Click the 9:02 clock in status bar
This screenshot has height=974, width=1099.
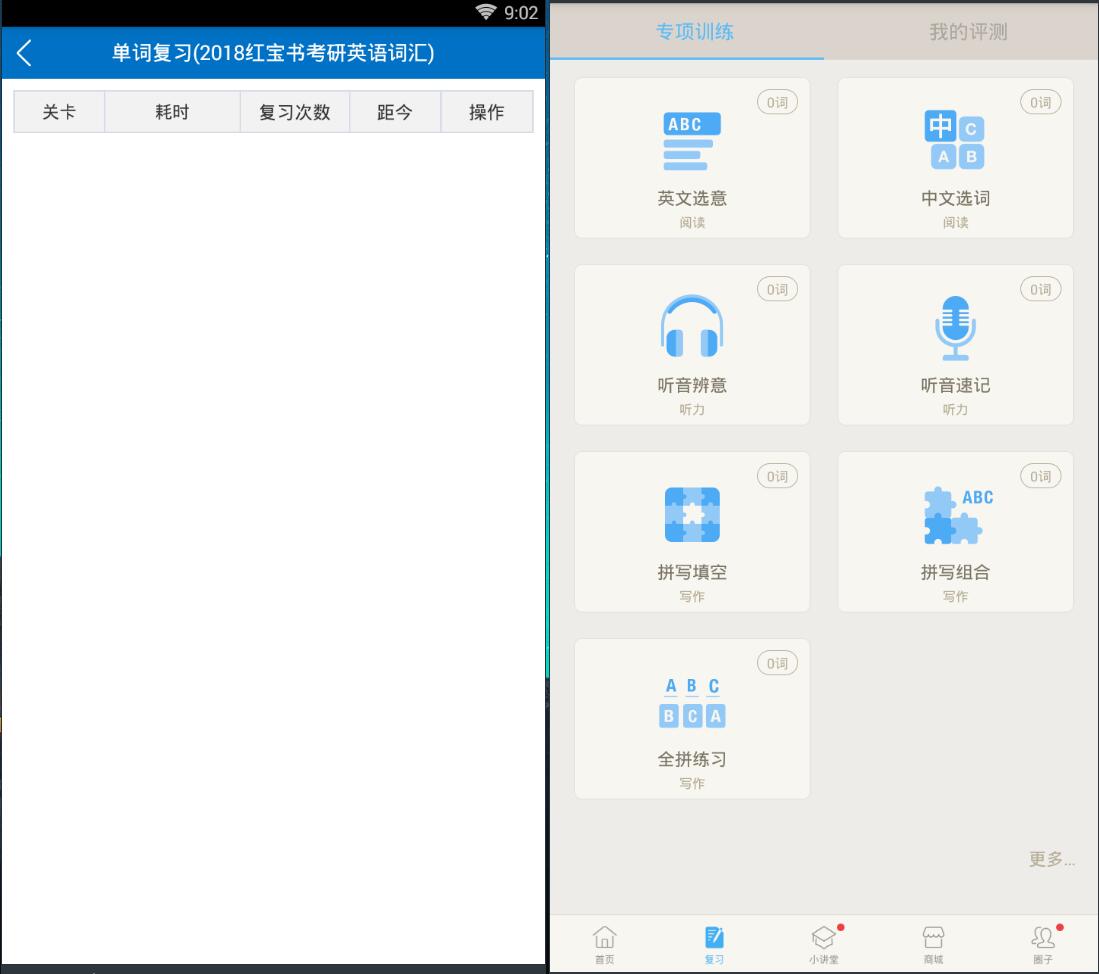(x=521, y=13)
